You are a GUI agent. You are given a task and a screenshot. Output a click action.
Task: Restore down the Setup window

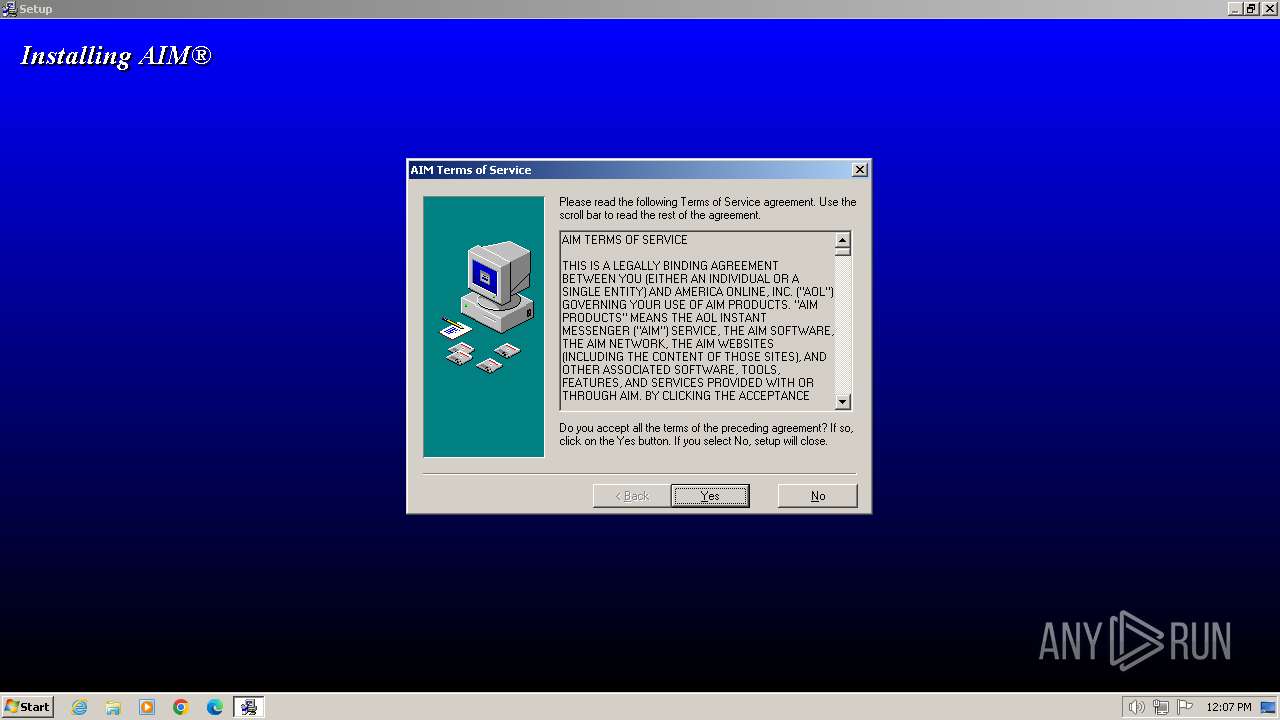(x=1251, y=9)
